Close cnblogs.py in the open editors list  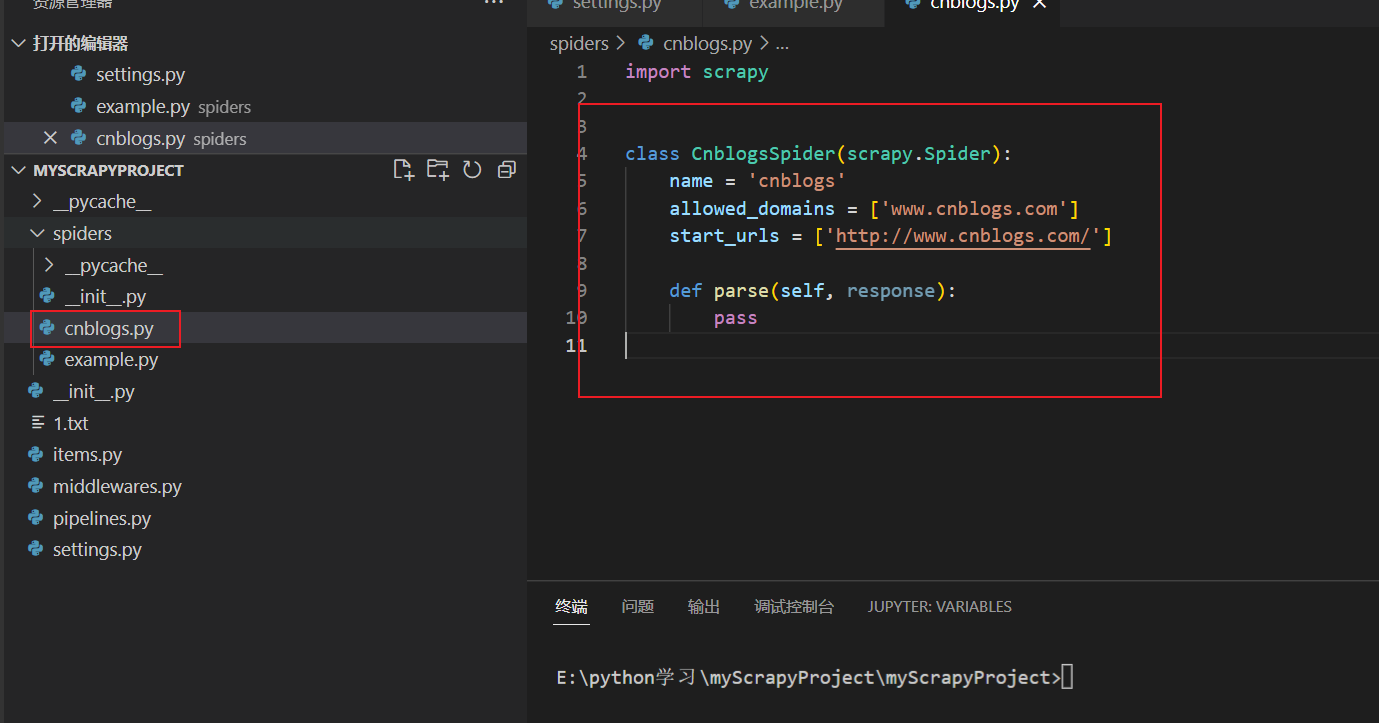point(50,138)
